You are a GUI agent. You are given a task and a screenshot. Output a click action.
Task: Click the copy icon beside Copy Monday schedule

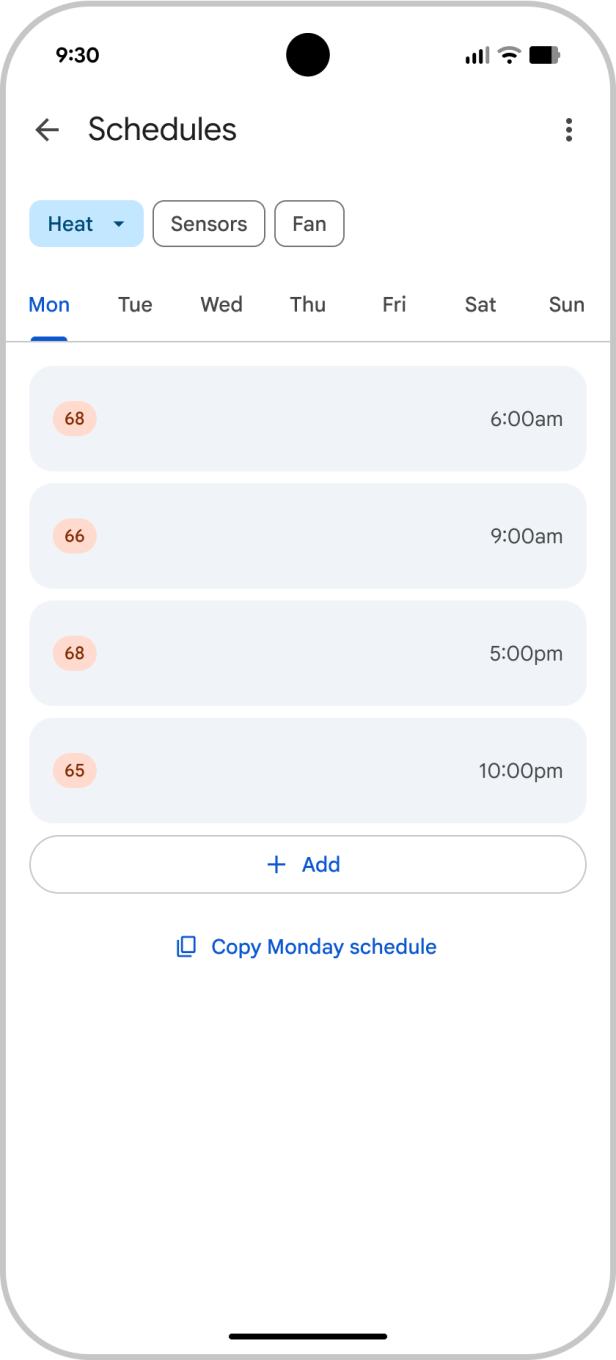coord(185,946)
